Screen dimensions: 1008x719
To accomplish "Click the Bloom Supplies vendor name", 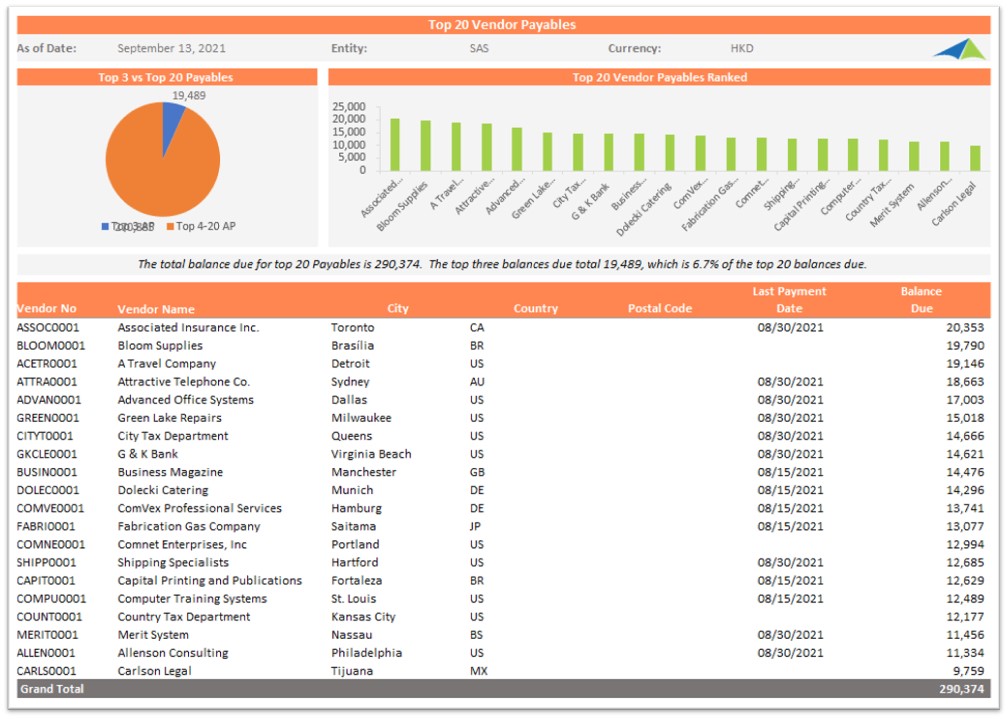I will click(160, 346).
